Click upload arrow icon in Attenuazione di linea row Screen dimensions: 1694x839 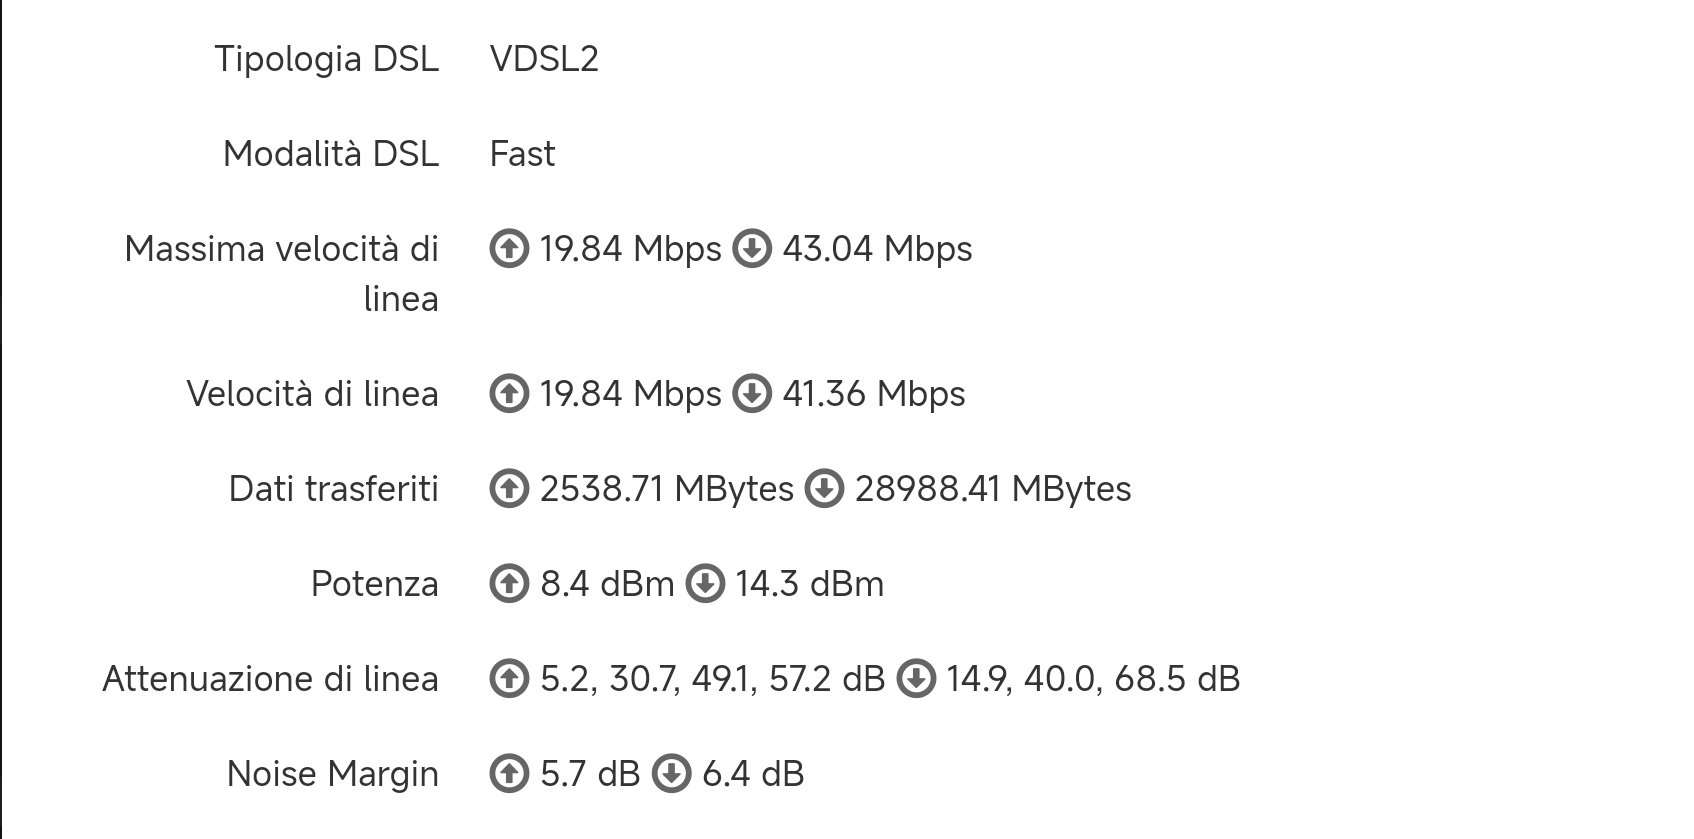(x=509, y=679)
